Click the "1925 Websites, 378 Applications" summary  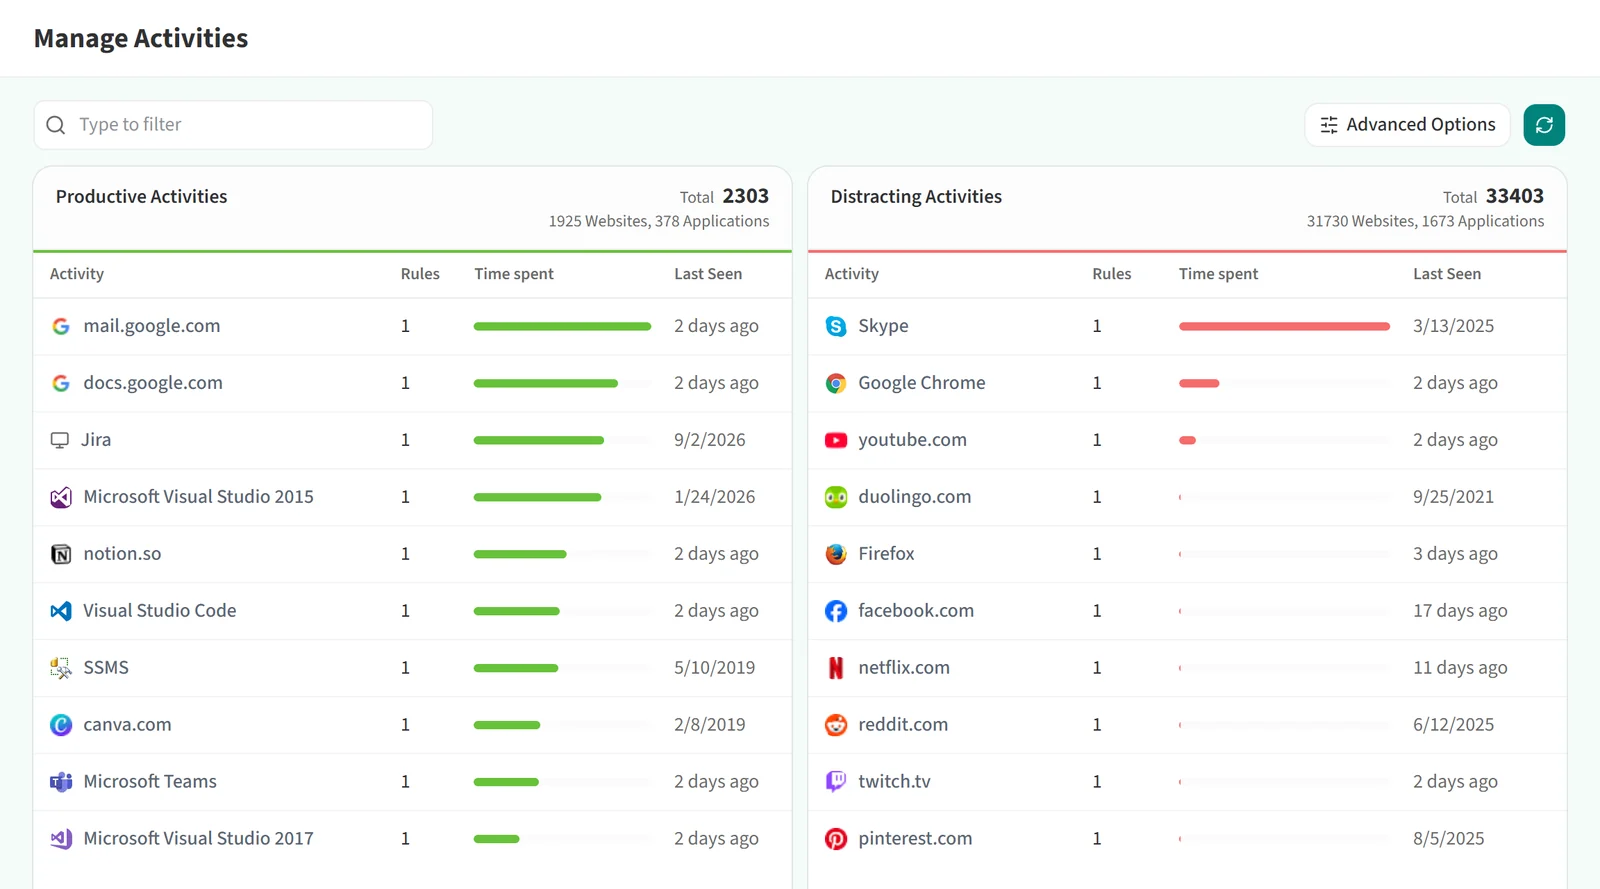[659, 221]
